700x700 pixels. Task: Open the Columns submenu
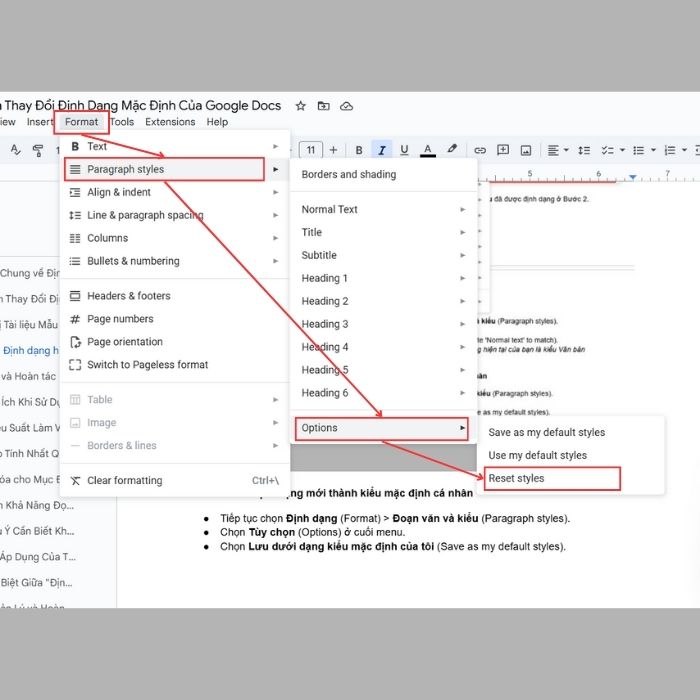[175, 238]
